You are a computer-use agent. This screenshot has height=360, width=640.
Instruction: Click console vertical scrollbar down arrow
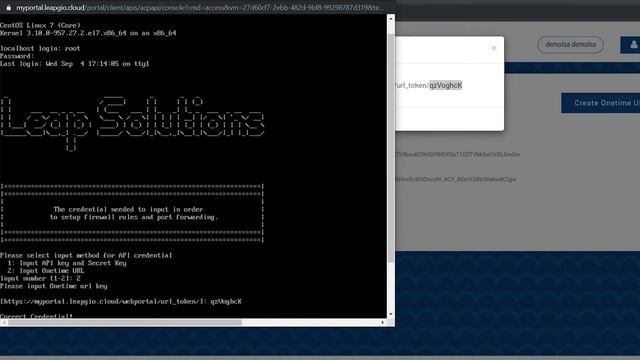[x=391, y=314]
